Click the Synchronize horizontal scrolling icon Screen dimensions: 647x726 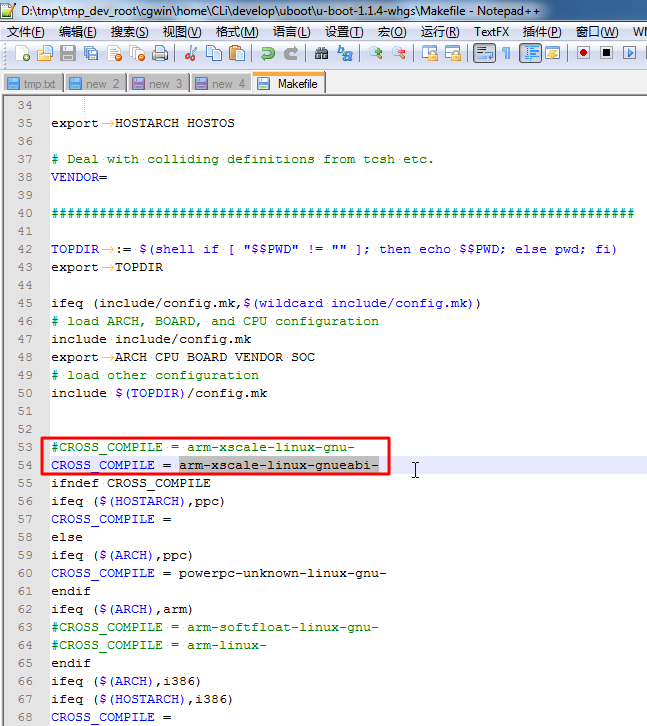click(x=452, y=53)
